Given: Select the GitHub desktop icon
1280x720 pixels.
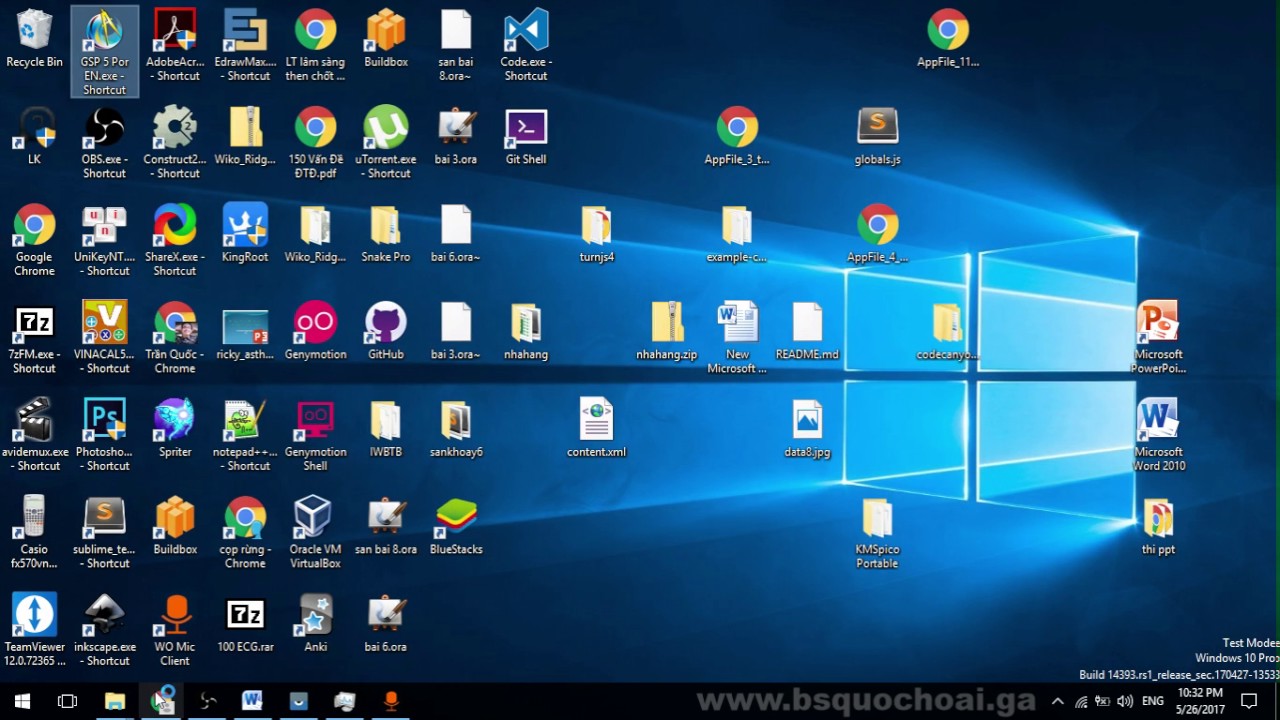Looking at the screenshot, I should point(386,331).
